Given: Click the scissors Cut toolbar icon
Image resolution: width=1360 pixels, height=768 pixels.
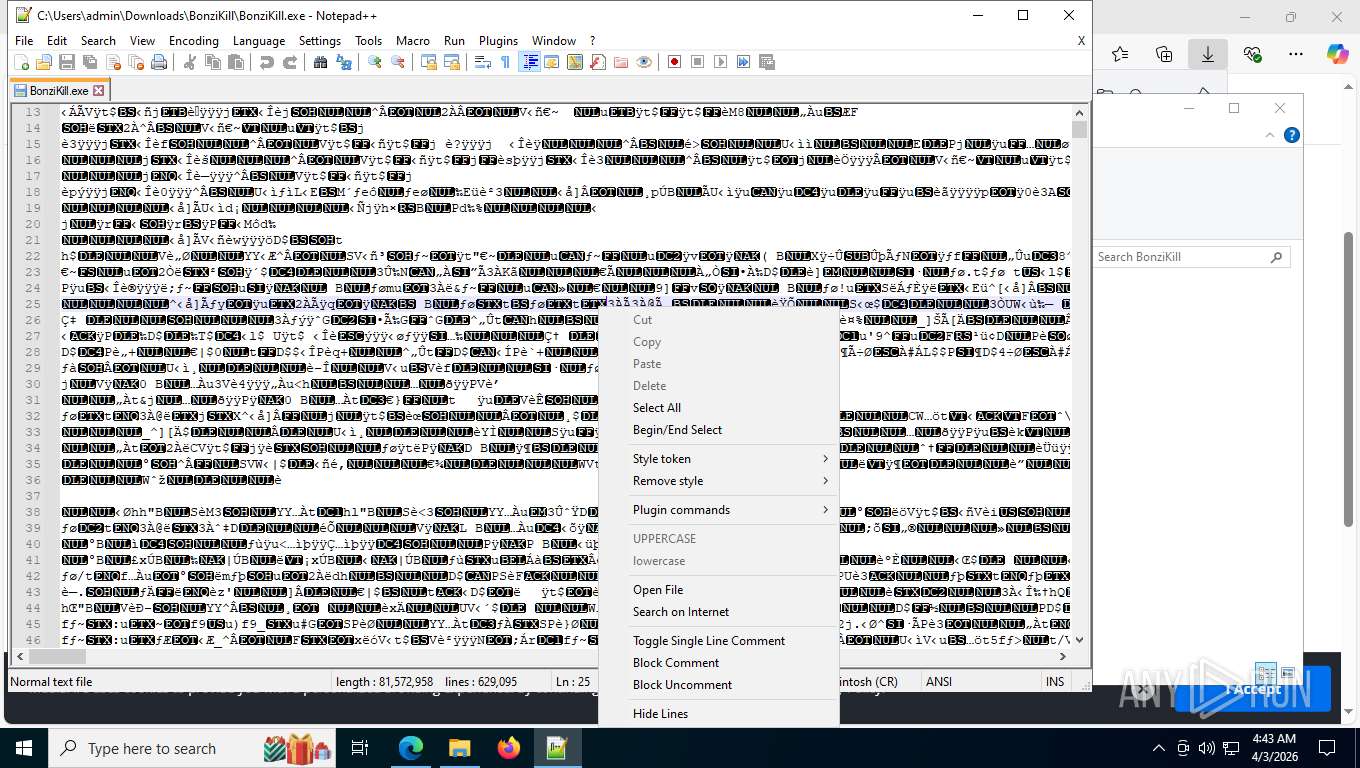Looking at the screenshot, I should [190, 62].
